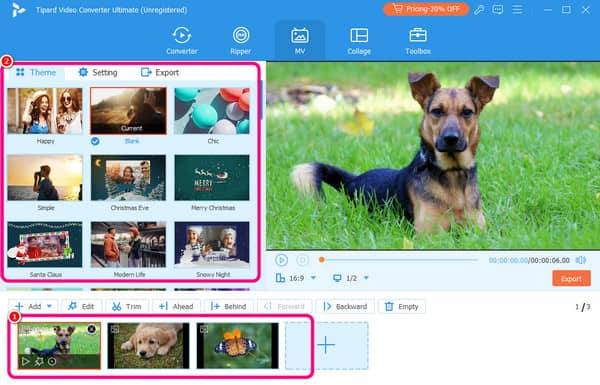Image resolution: width=600 pixels, height=385 pixels.
Task: Click the orange Export button
Action: point(571,279)
